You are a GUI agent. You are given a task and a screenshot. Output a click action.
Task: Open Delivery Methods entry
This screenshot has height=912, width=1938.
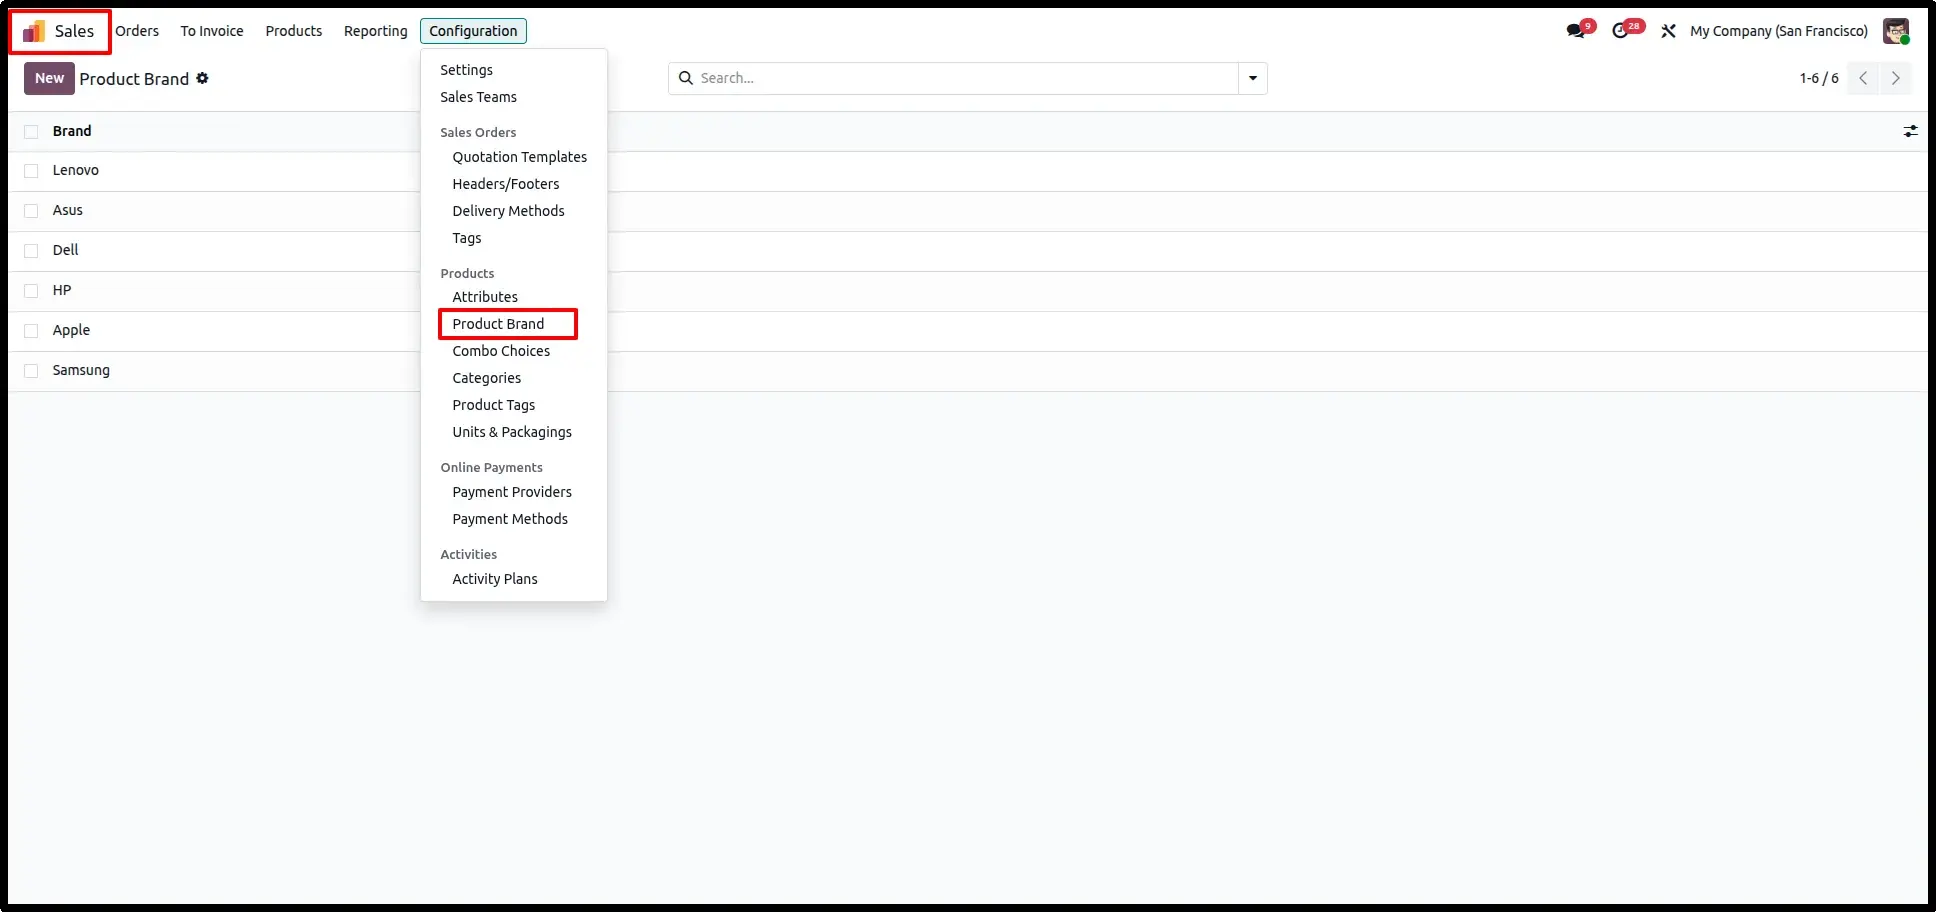[508, 211]
